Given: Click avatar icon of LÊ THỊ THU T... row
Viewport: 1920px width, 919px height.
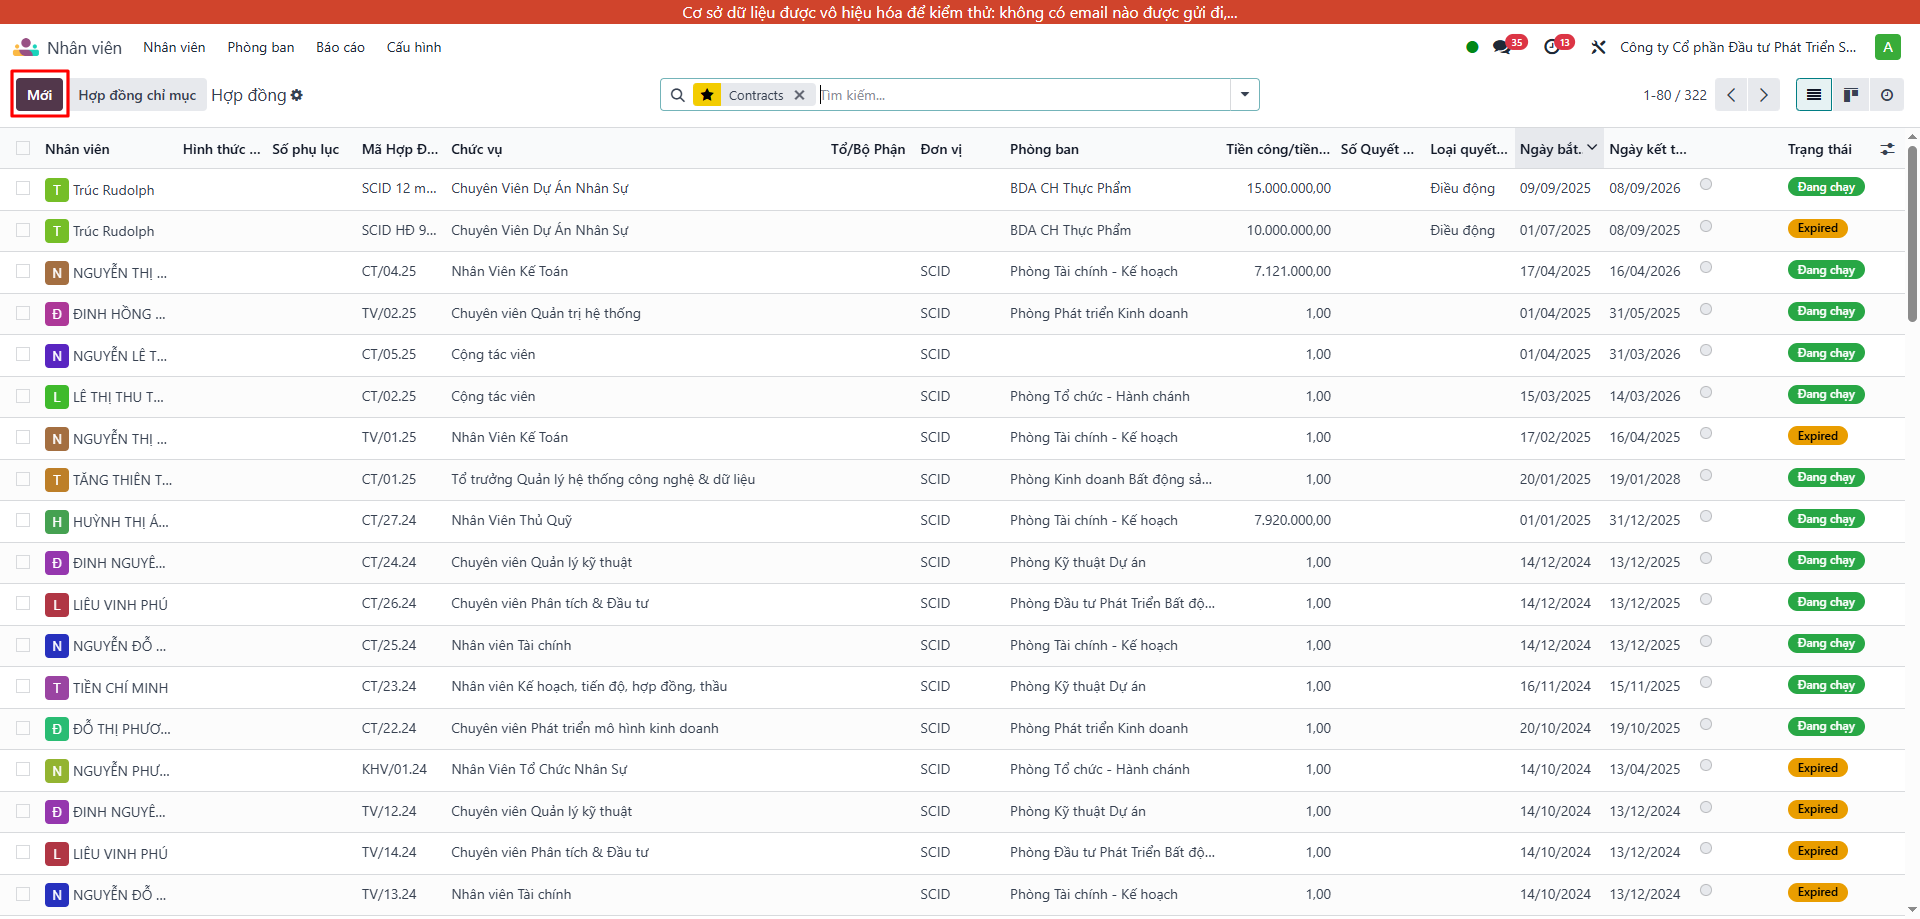Looking at the screenshot, I should tap(57, 397).
